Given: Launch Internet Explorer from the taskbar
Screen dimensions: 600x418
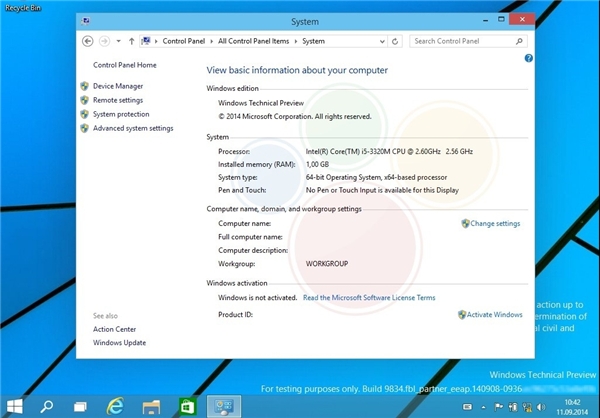Looking at the screenshot, I should point(115,406).
